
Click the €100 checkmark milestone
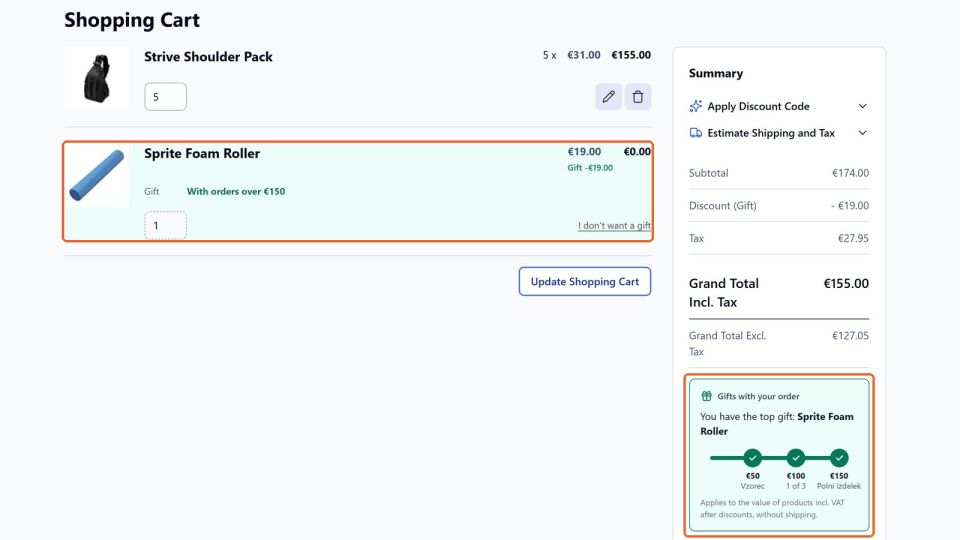tap(796, 458)
